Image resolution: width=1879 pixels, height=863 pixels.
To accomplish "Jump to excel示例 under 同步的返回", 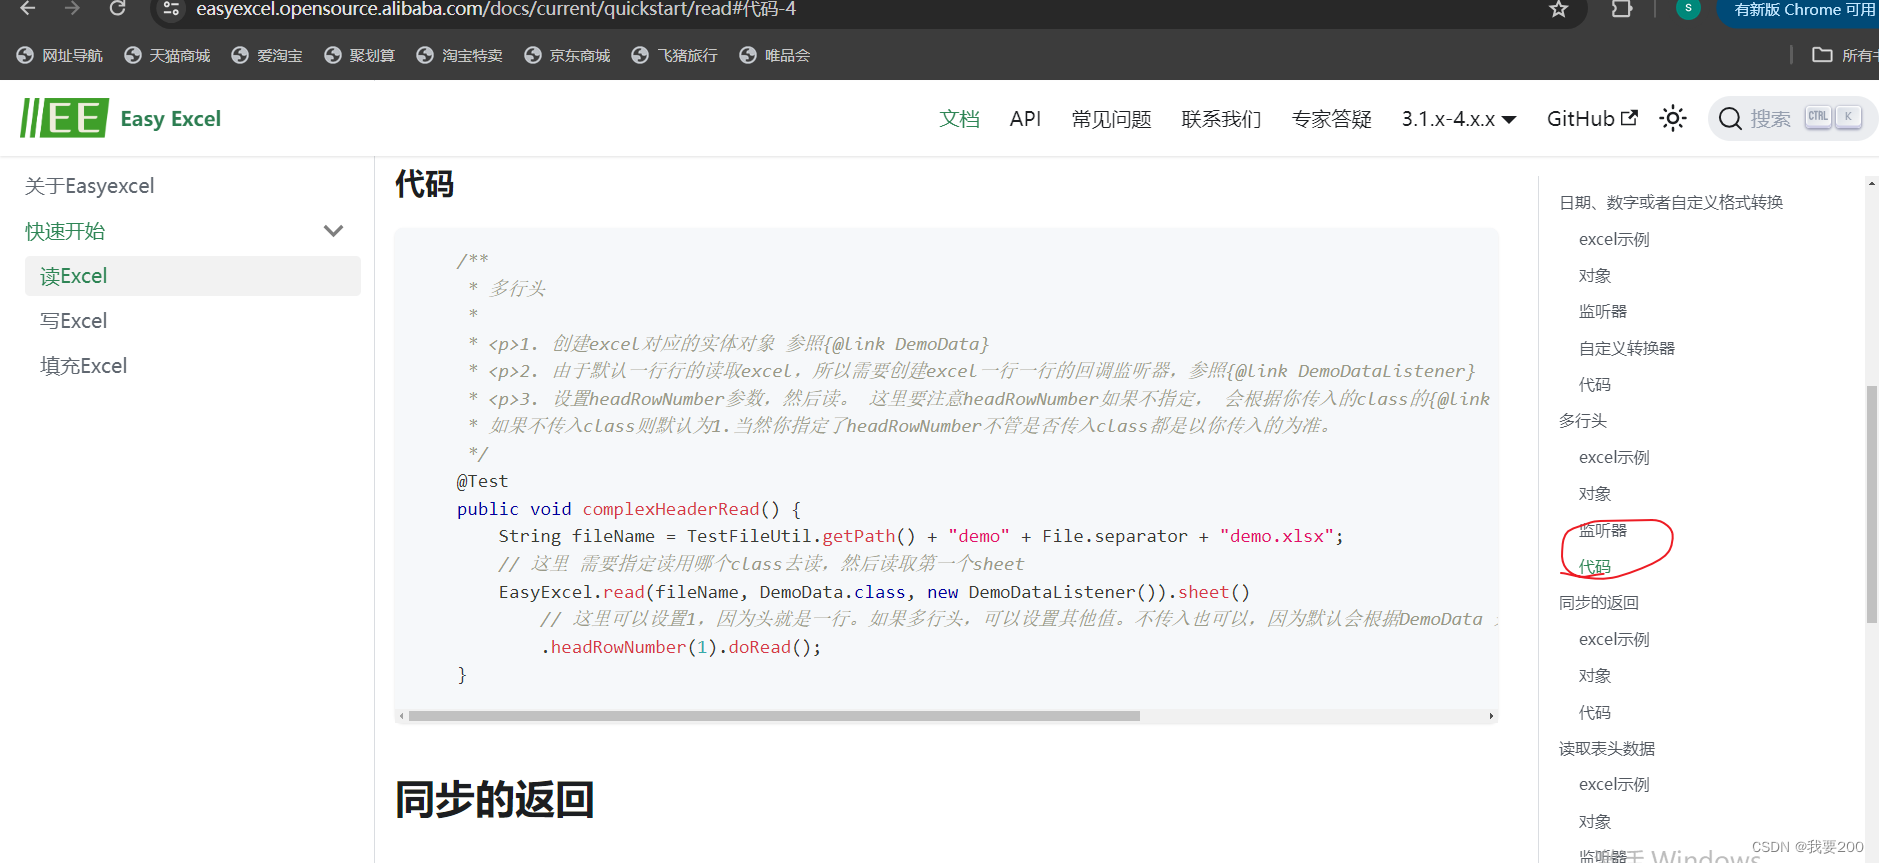I will pos(1614,639).
